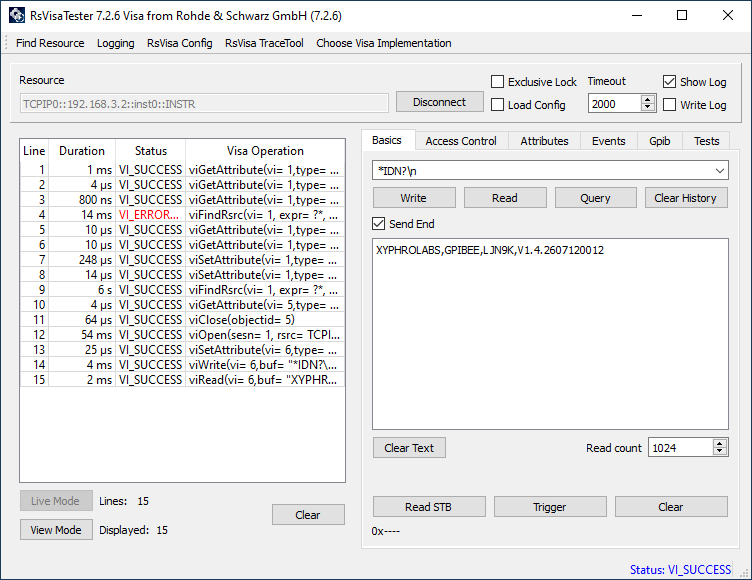The height and width of the screenshot is (580, 752).
Task: Switch to the Attributes tab
Action: tap(544, 141)
